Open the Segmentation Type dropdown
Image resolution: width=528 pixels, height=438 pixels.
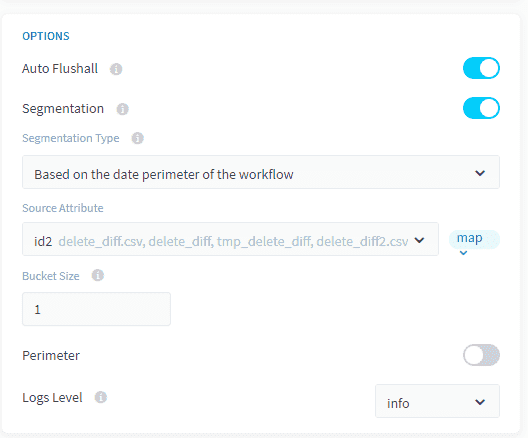(261, 172)
